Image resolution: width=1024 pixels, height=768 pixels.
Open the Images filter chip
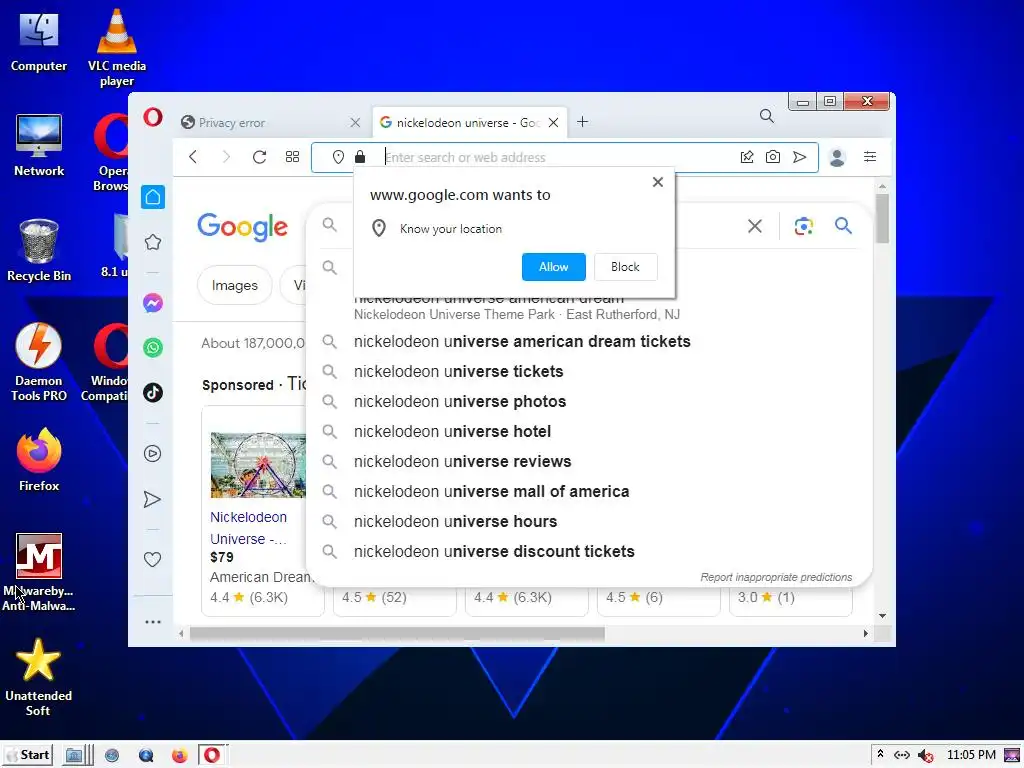coord(234,285)
